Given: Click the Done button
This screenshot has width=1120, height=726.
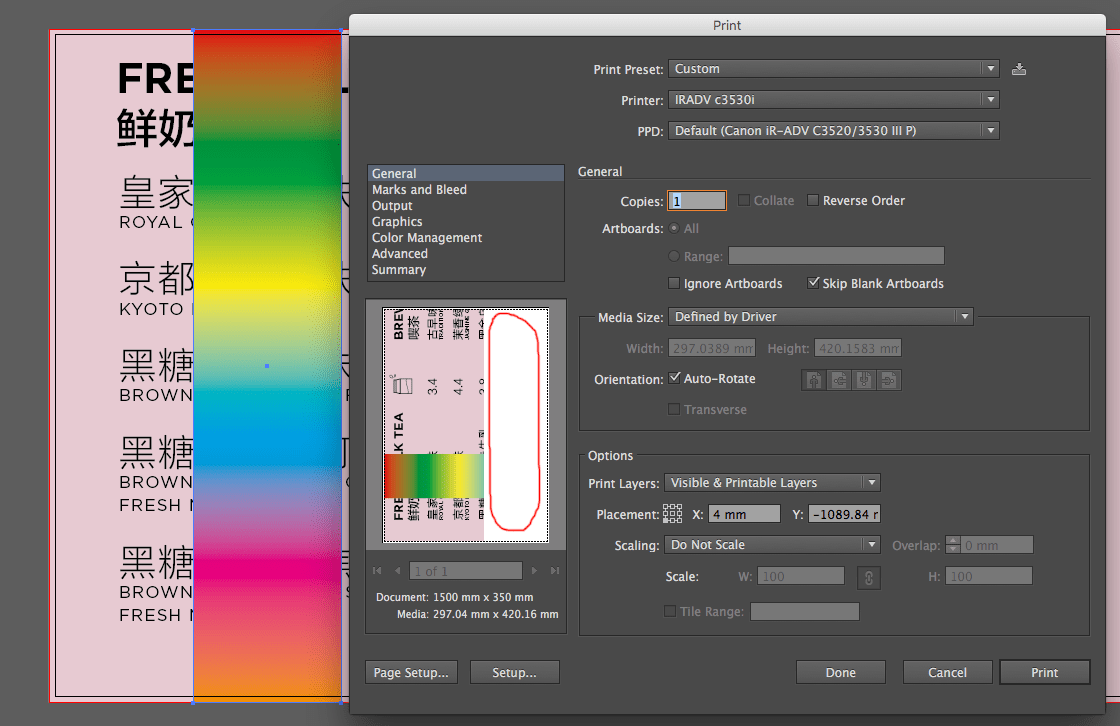Looking at the screenshot, I should click(841, 672).
